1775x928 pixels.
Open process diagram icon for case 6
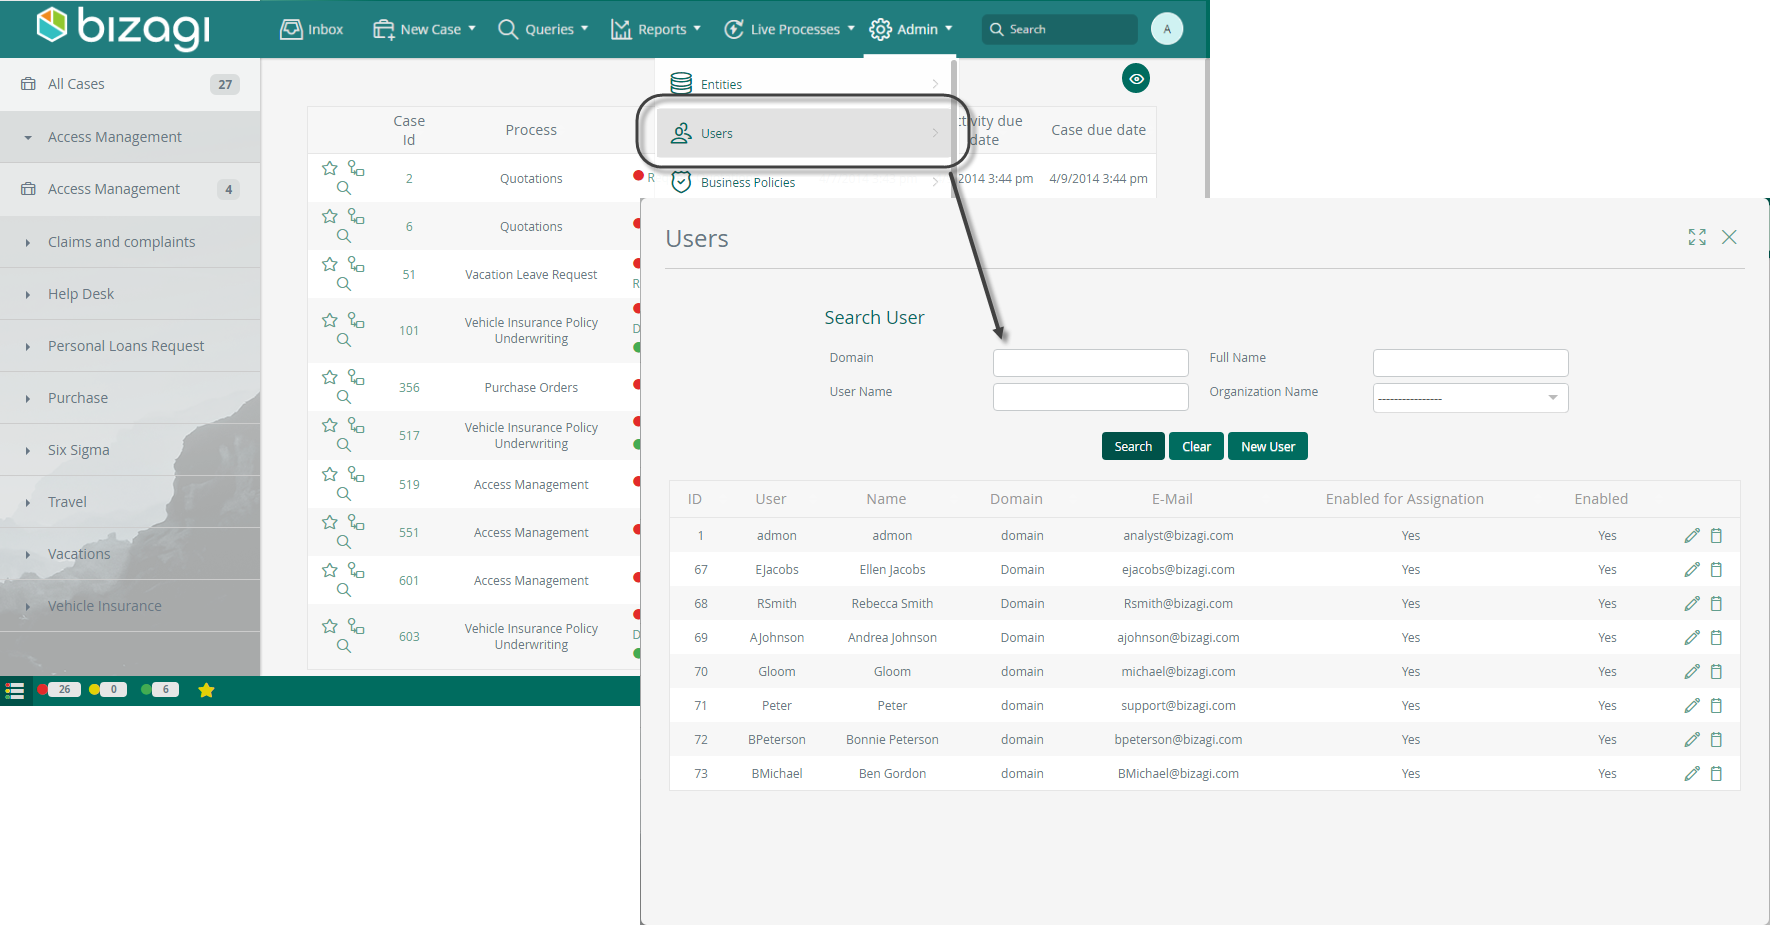[356, 216]
